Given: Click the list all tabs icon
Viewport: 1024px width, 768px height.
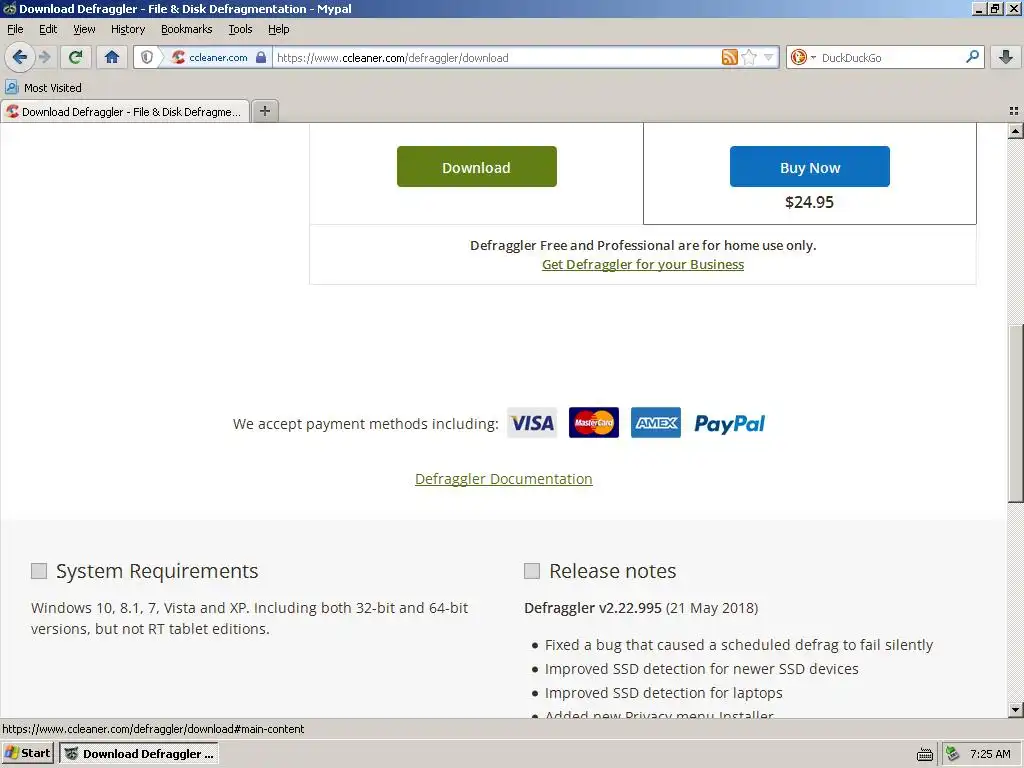Looking at the screenshot, I should tap(1014, 111).
